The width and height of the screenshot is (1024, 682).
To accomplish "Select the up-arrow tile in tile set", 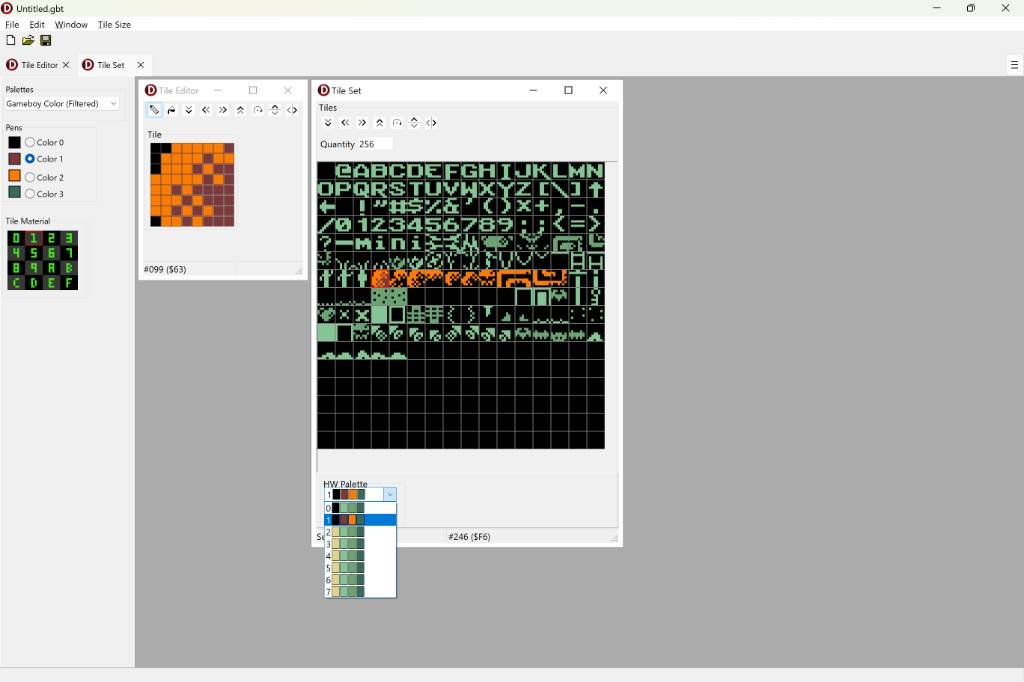I will [x=596, y=189].
